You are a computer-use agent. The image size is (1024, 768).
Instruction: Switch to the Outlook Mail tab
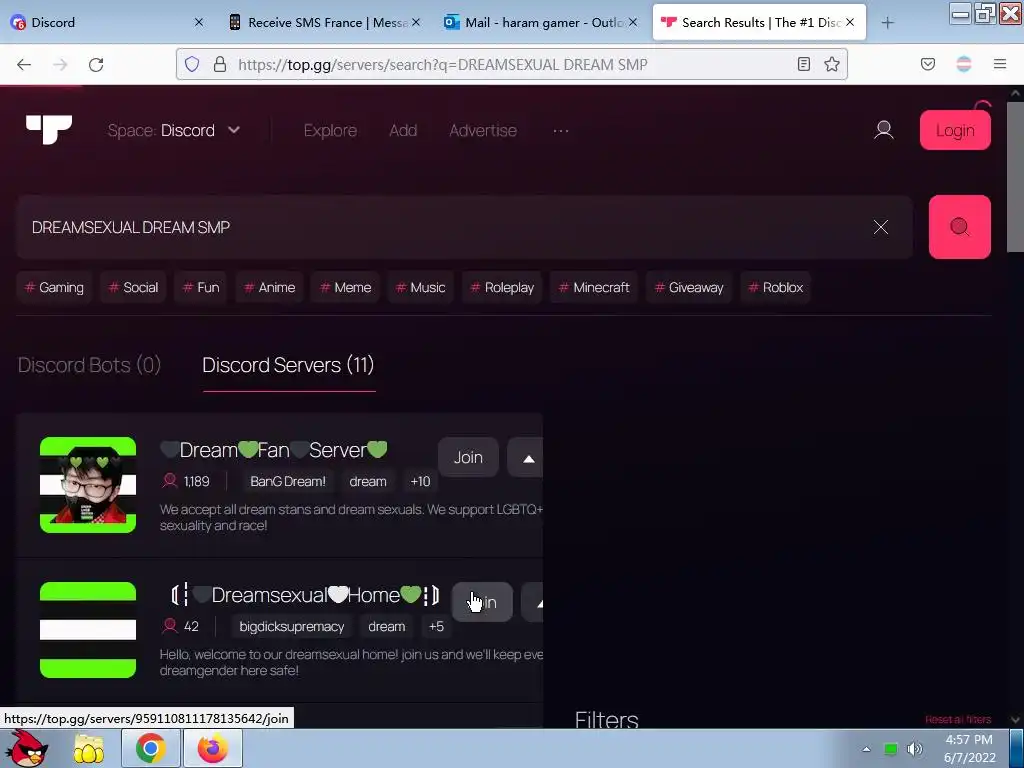541,22
